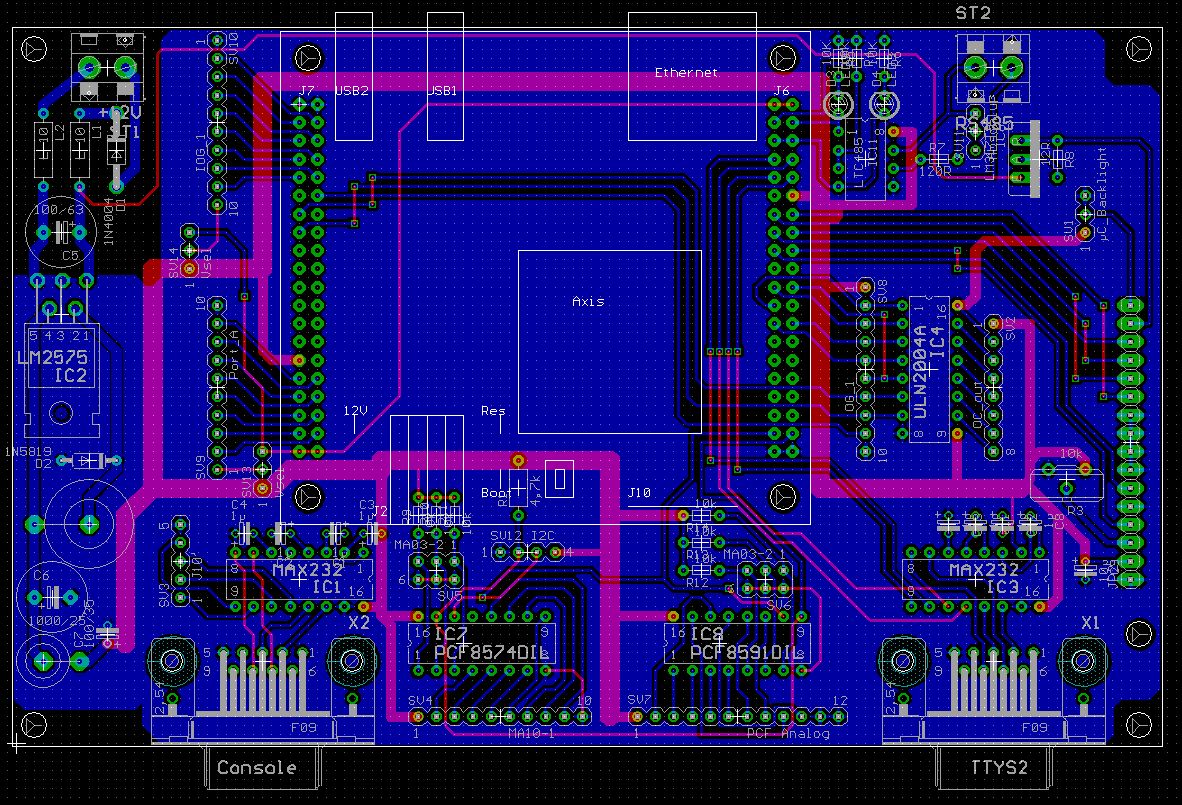Click the SV13 designator
This screenshot has width=1182, height=805.
coord(247,482)
